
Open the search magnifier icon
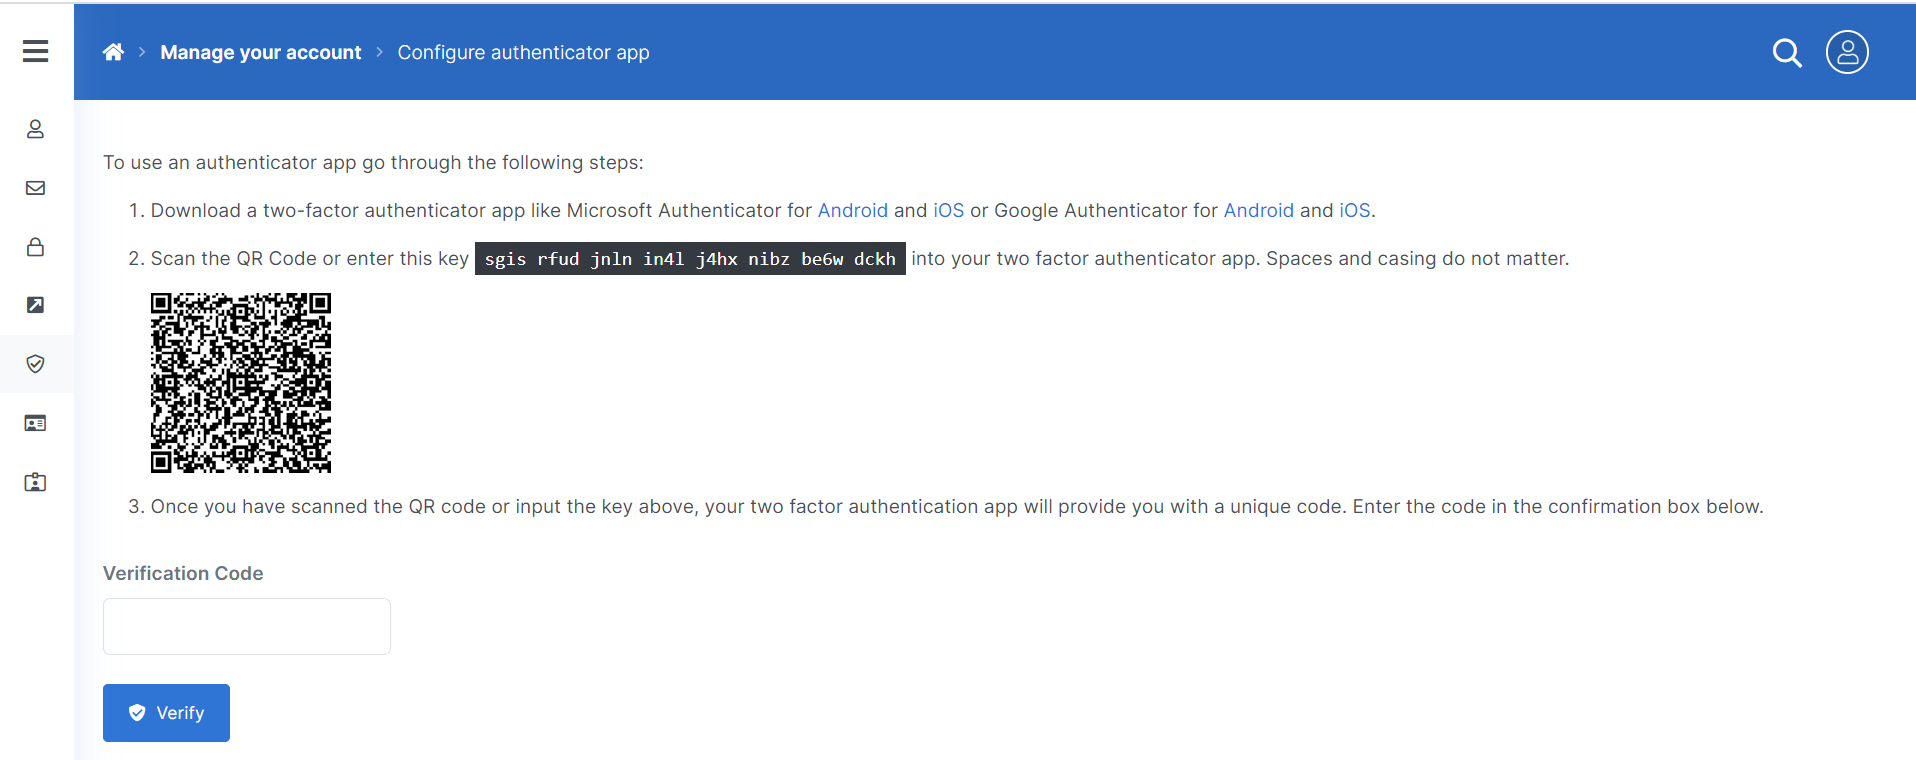point(1787,52)
